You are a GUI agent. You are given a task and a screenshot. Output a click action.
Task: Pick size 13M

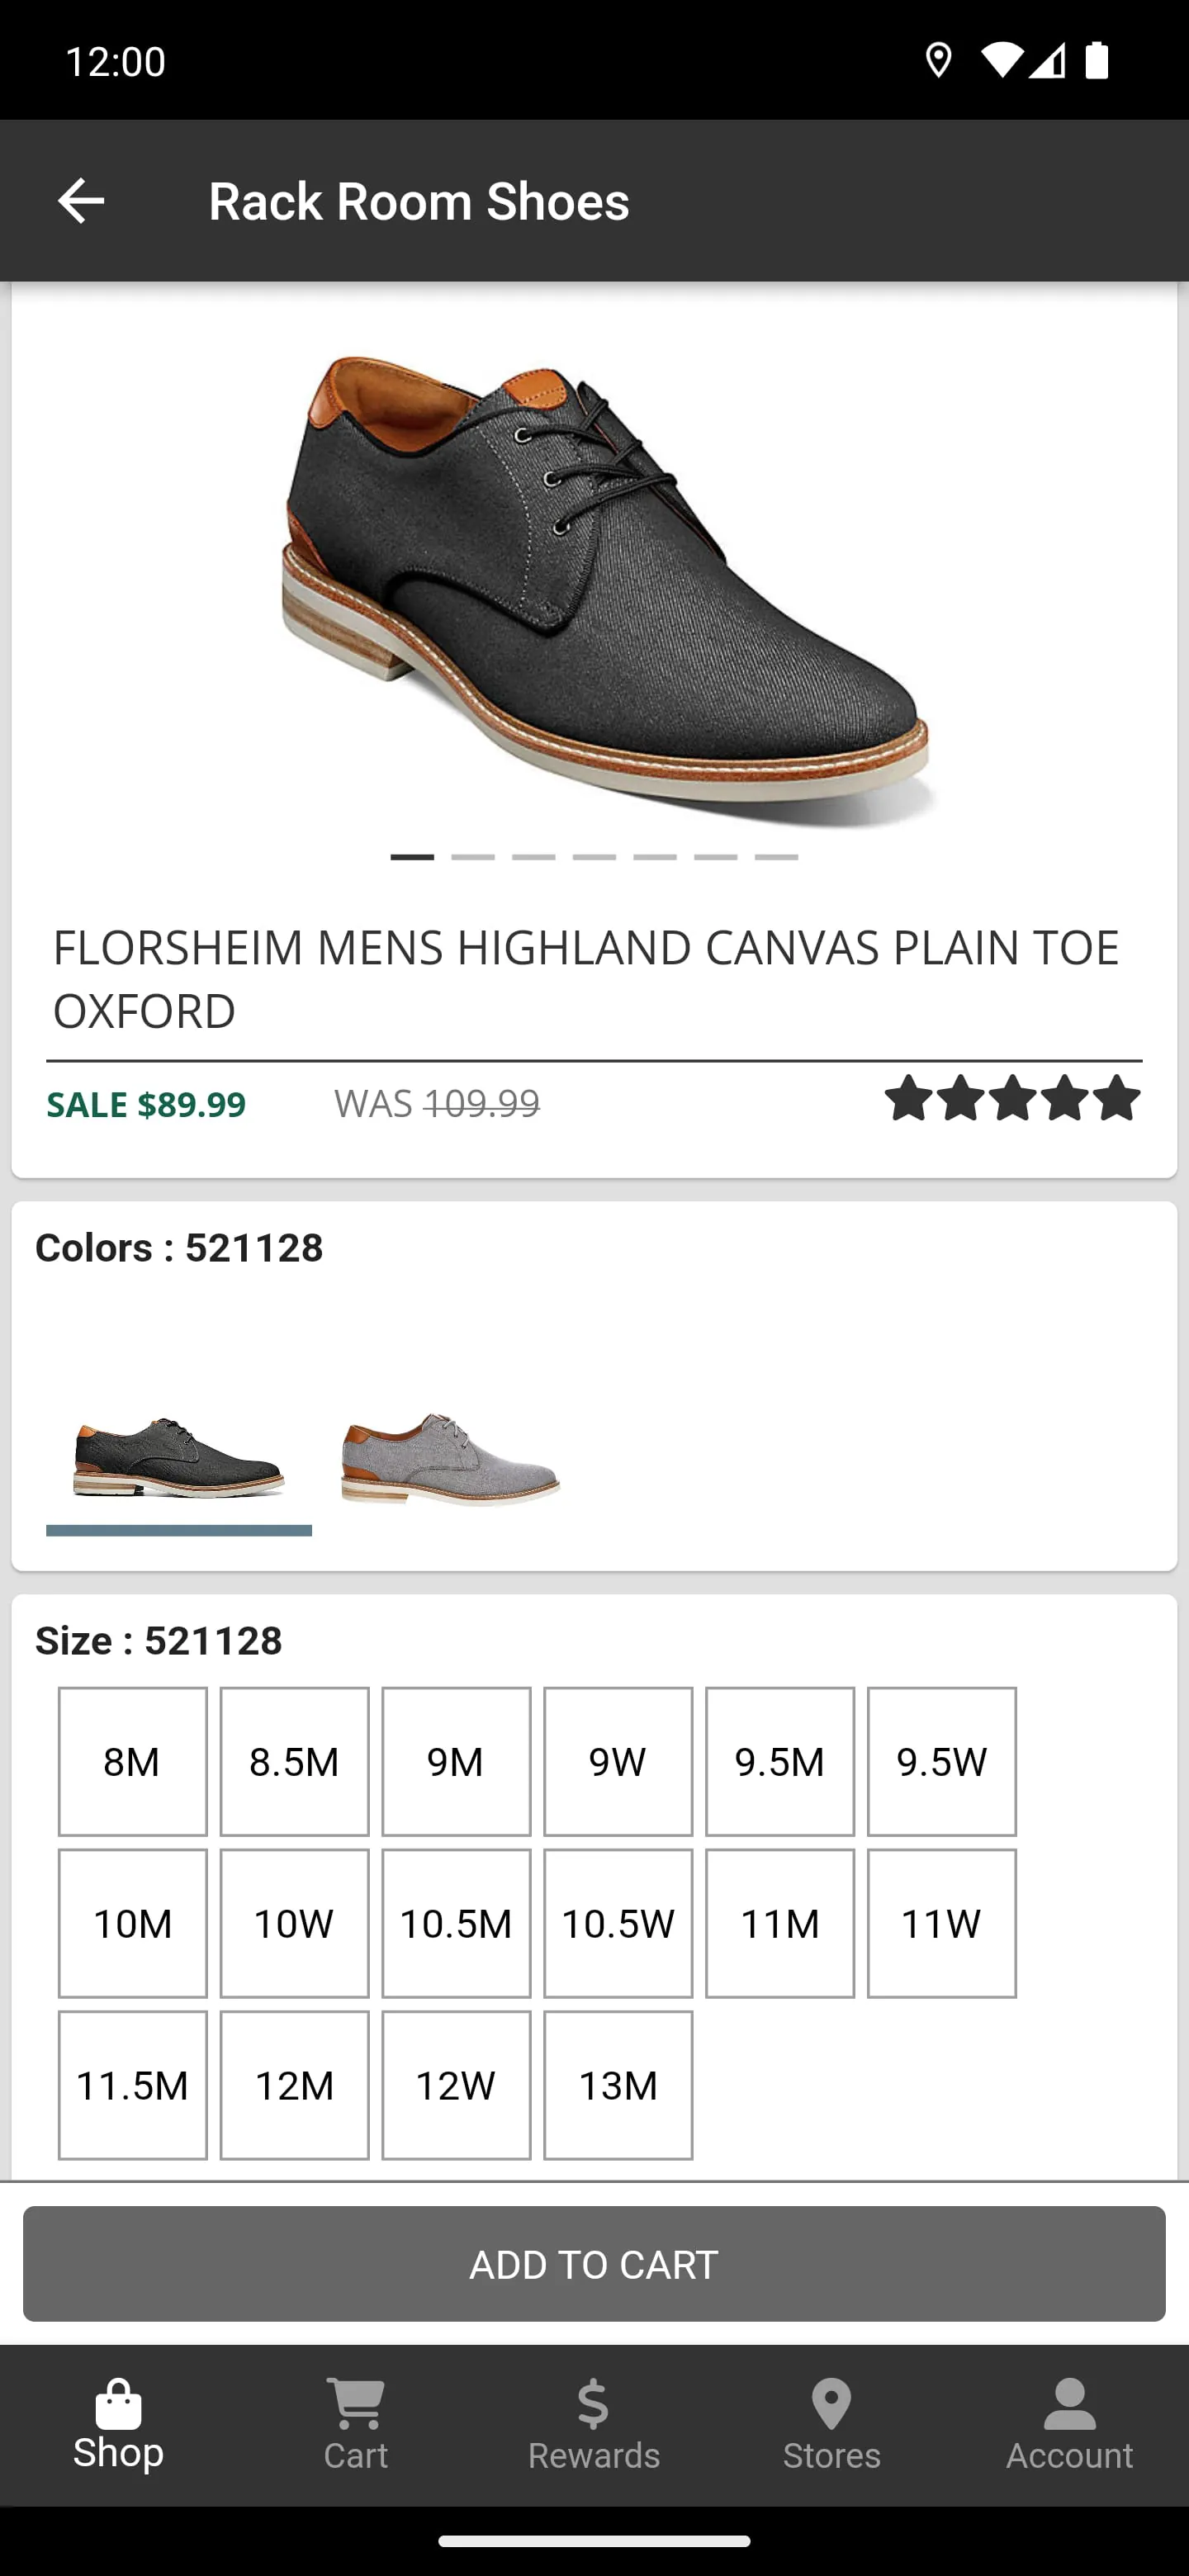click(x=618, y=2085)
